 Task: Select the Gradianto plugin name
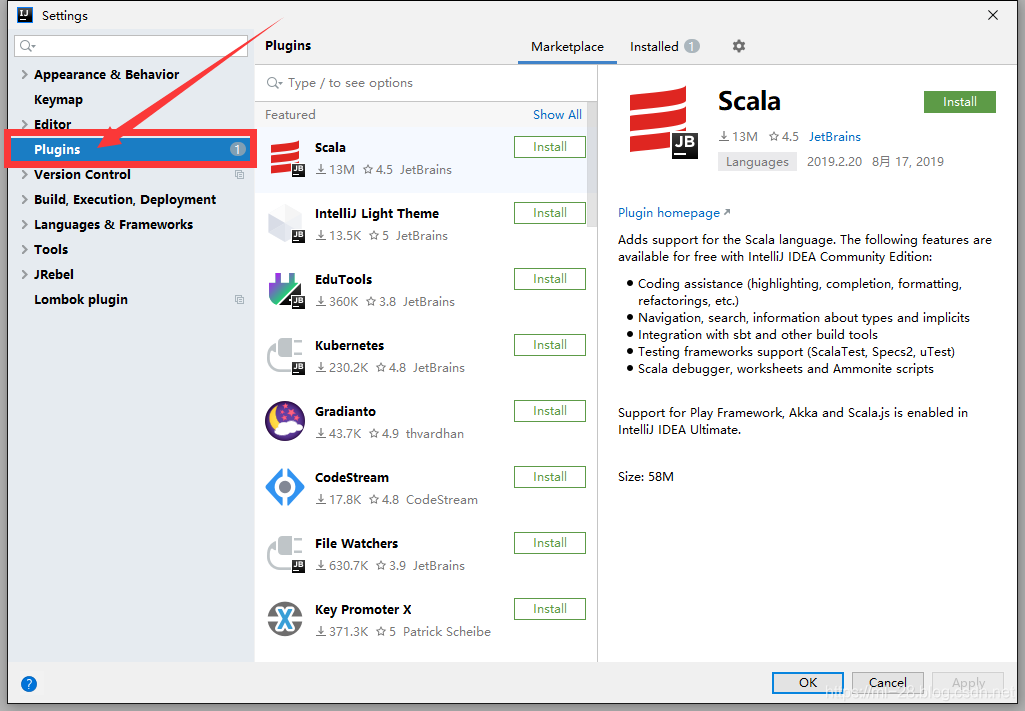coord(345,412)
